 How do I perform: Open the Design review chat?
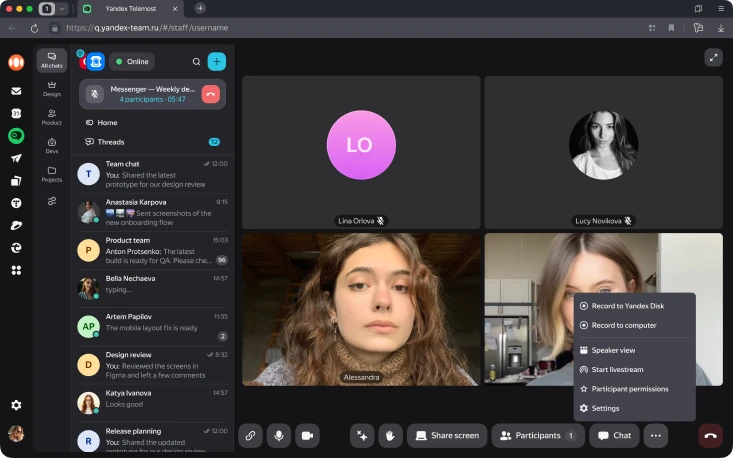[152, 365]
